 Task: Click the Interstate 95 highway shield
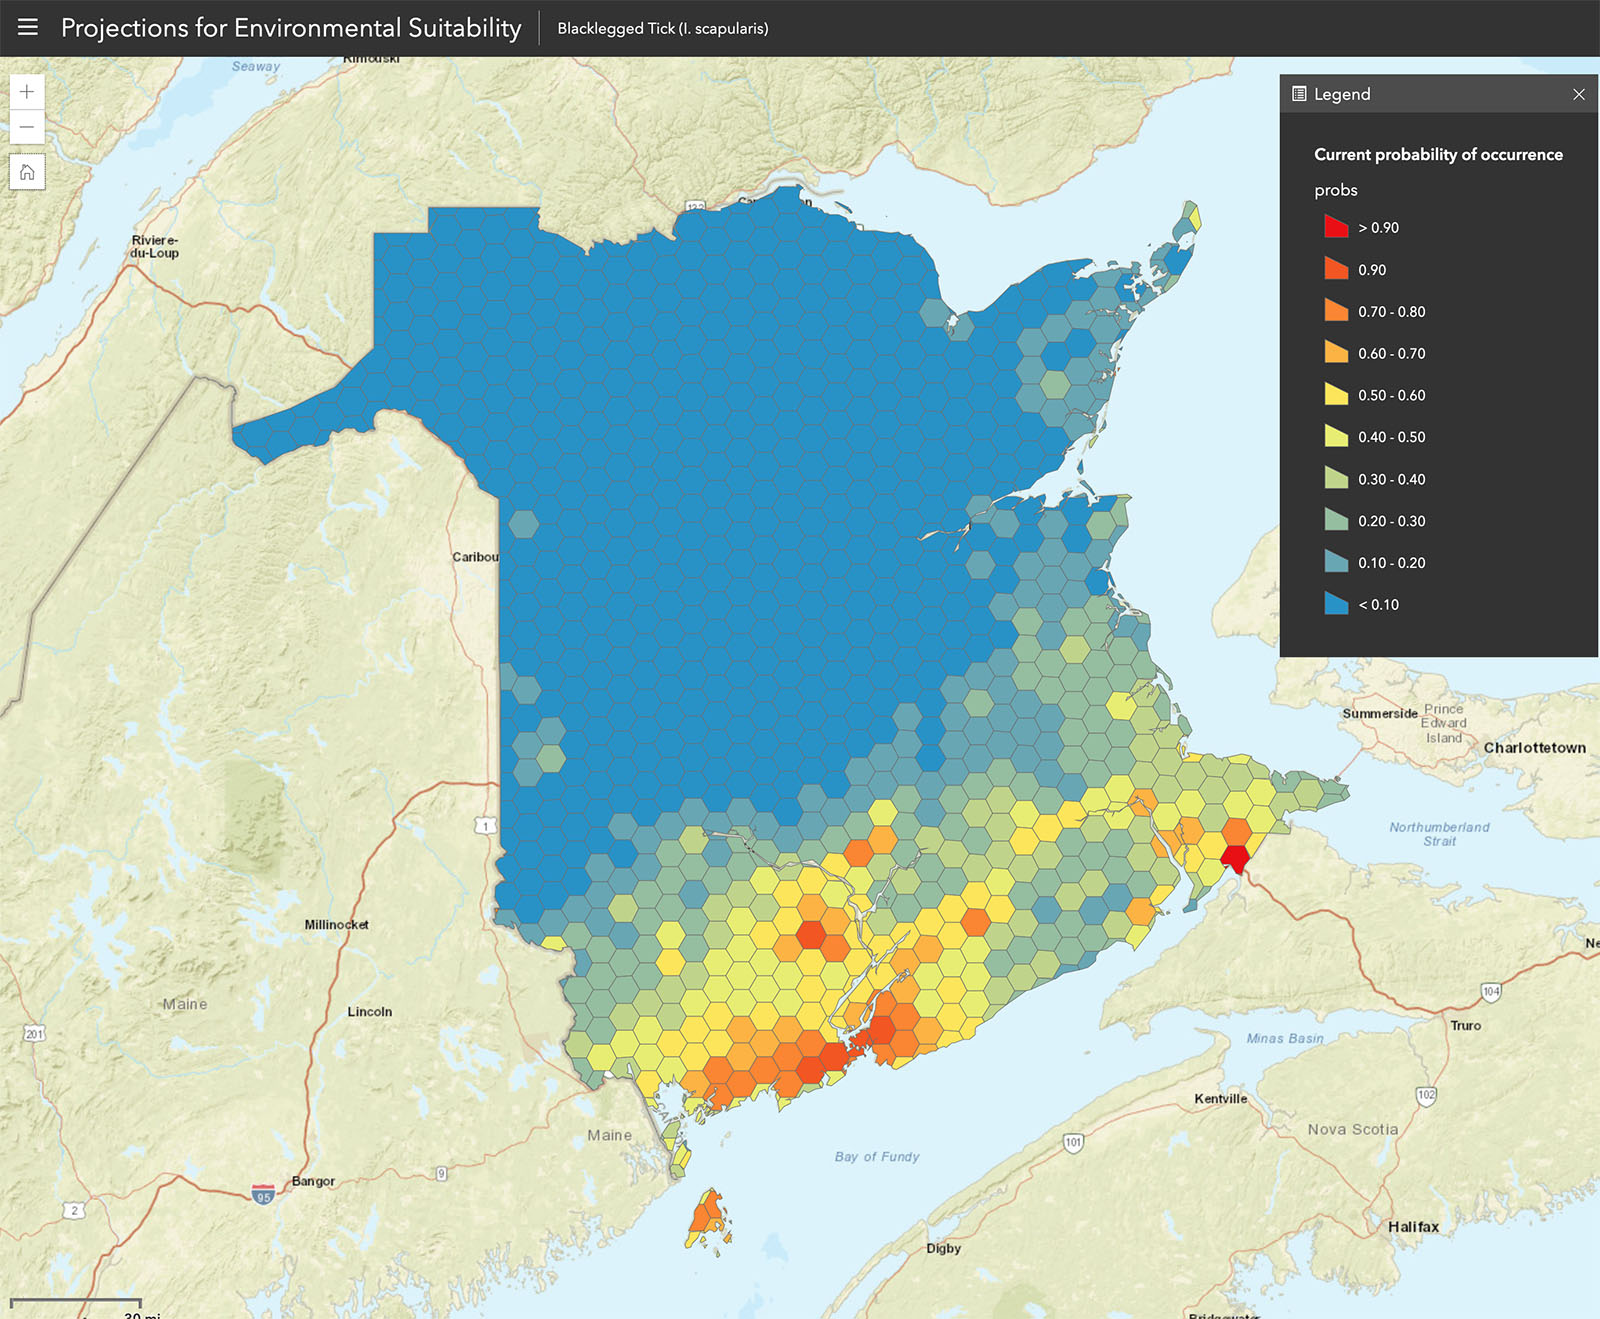[x=263, y=1195]
